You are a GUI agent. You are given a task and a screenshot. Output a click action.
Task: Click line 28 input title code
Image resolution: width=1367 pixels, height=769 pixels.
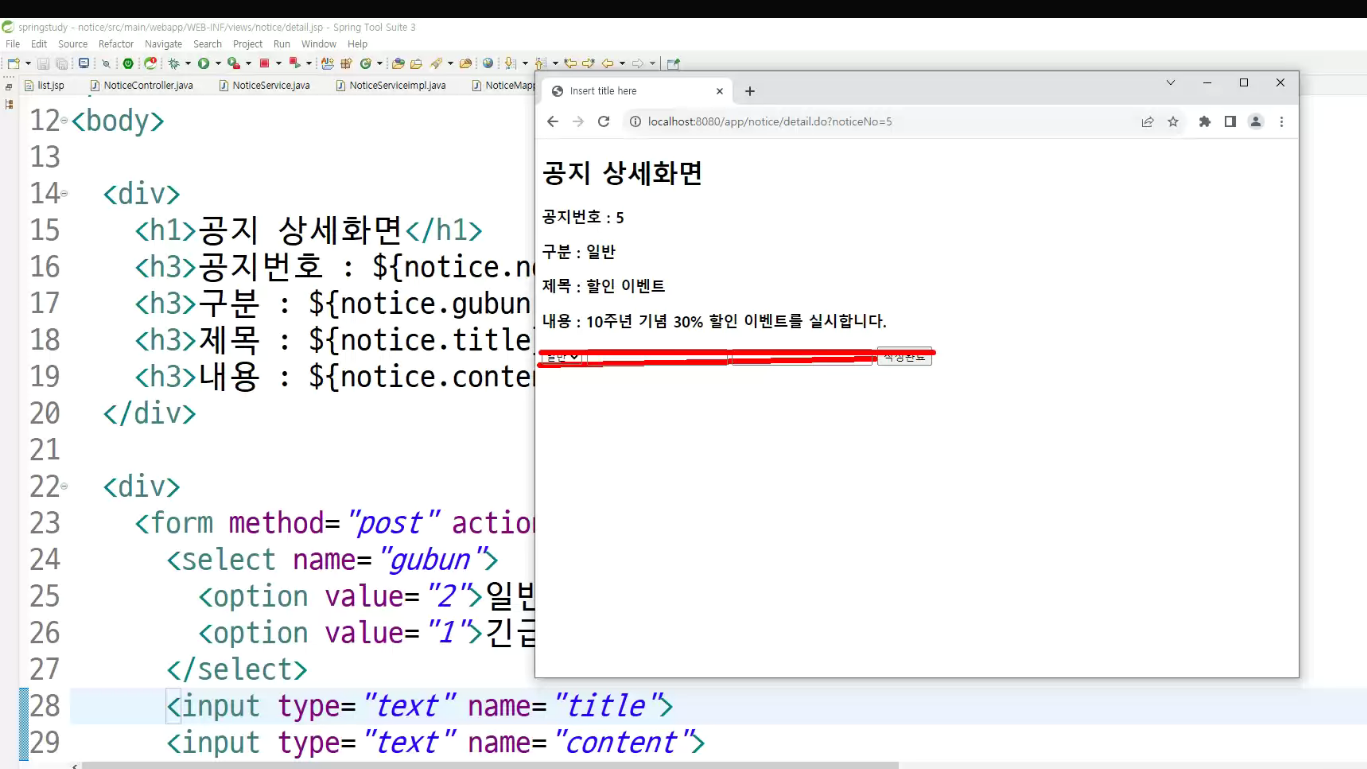click(x=420, y=706)
